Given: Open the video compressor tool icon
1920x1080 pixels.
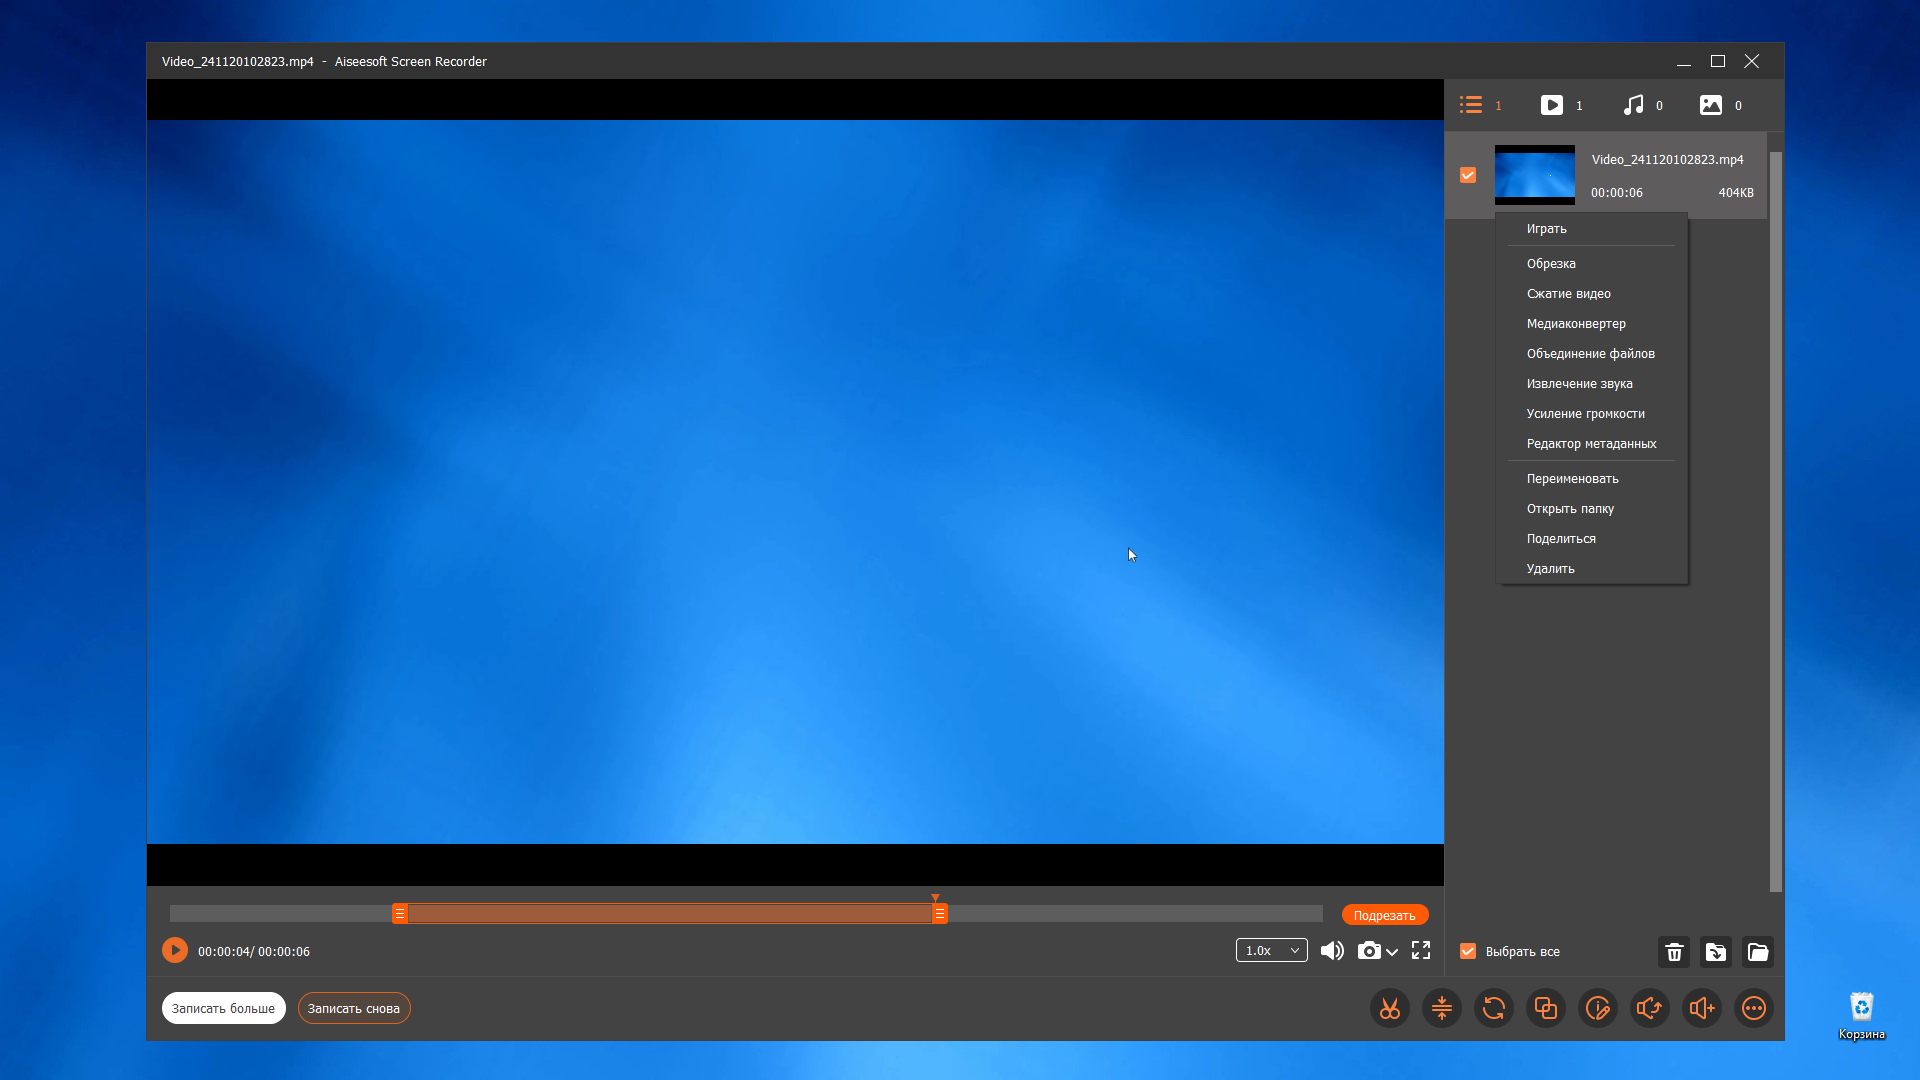Looking at the screenshot, I should pos(1441,1008).
